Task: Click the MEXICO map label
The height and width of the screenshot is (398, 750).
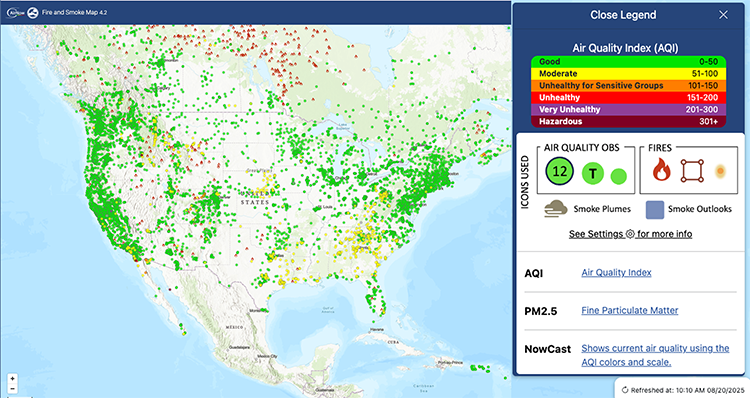Action: pos(234,327)
